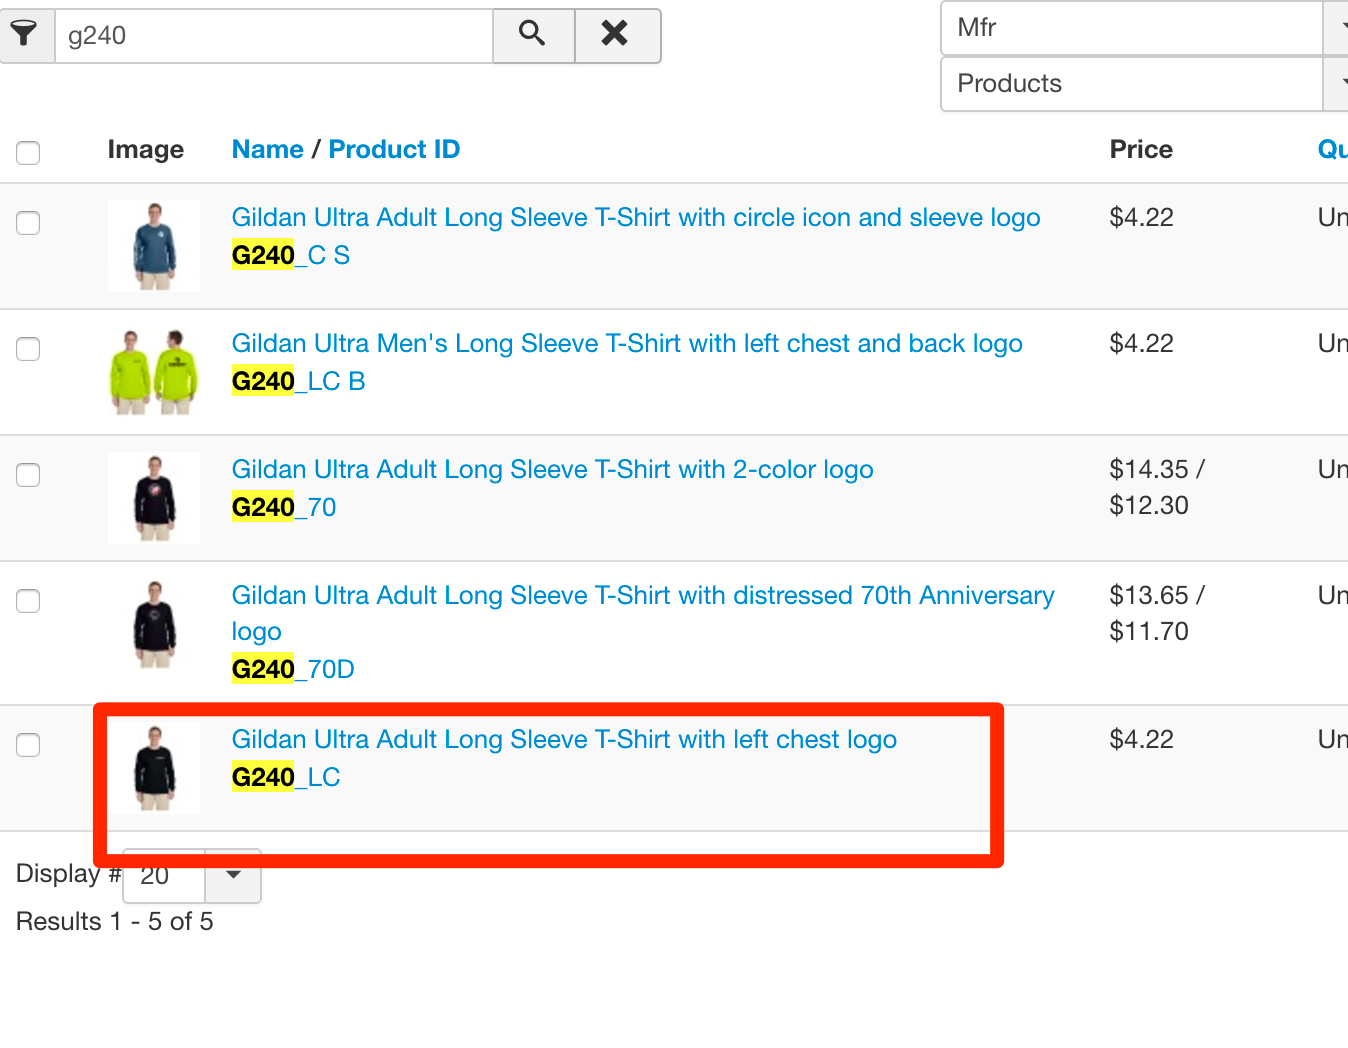Click the G240_70D product image

click(x=154, y=624)
